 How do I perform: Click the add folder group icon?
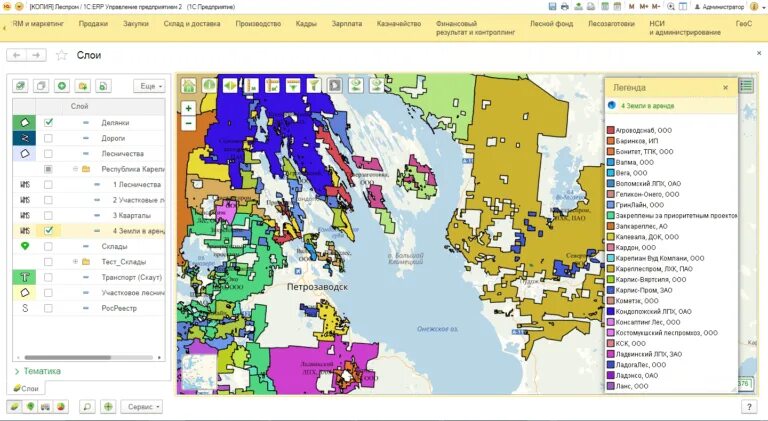[x=83, y=86]
